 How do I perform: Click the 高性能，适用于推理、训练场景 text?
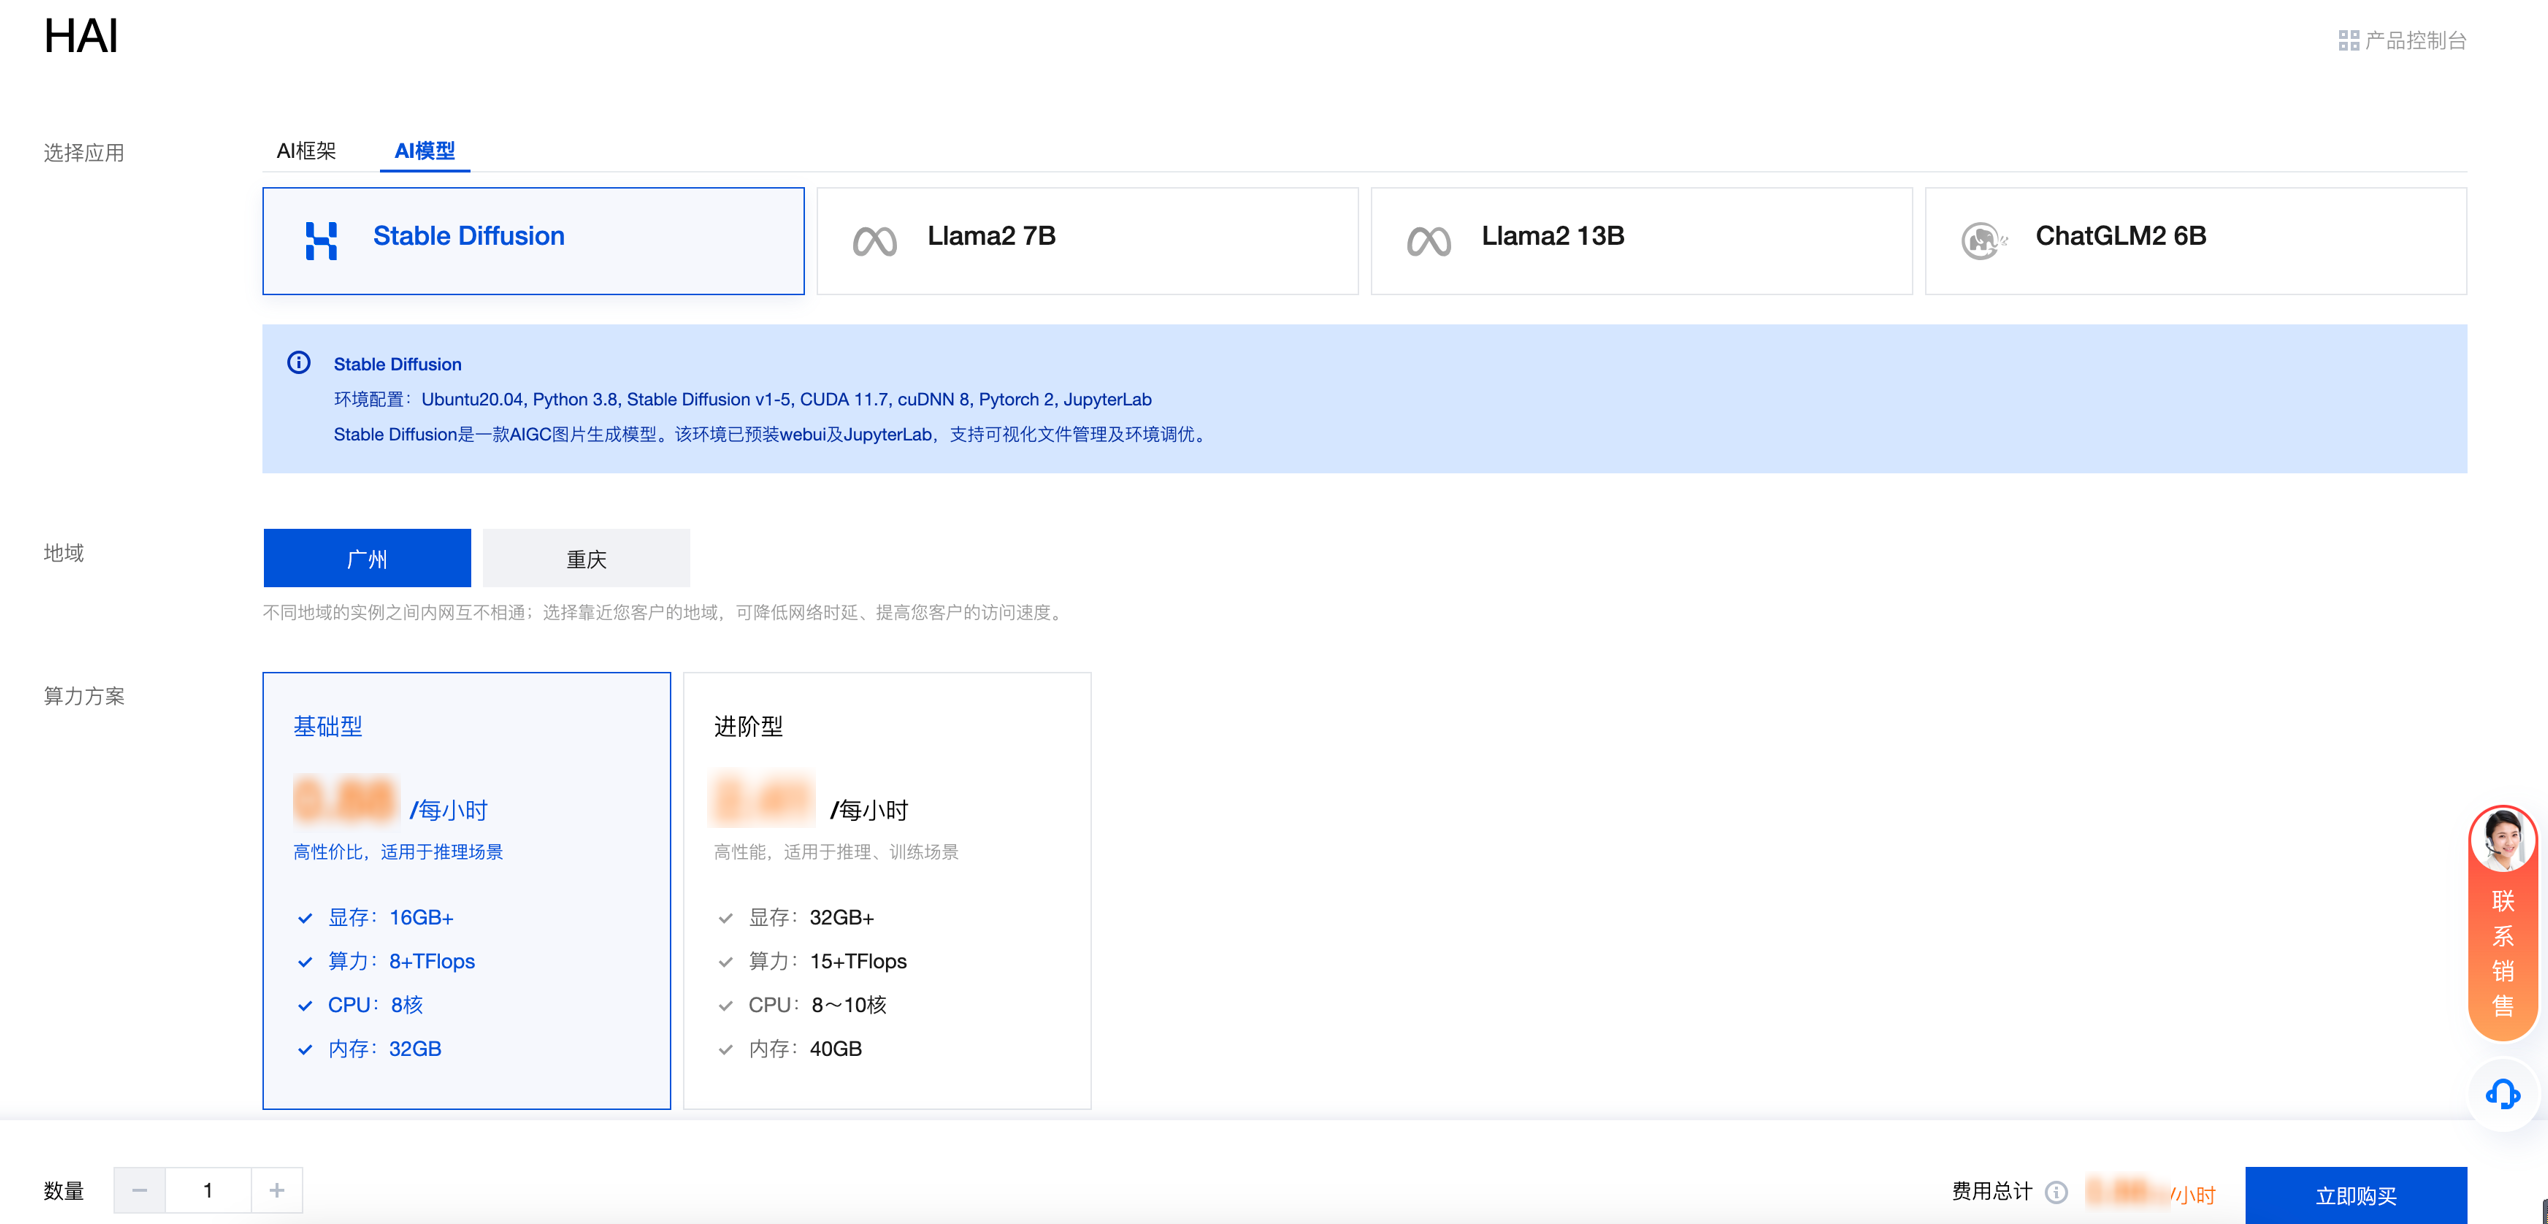click(x=836, y=852)
